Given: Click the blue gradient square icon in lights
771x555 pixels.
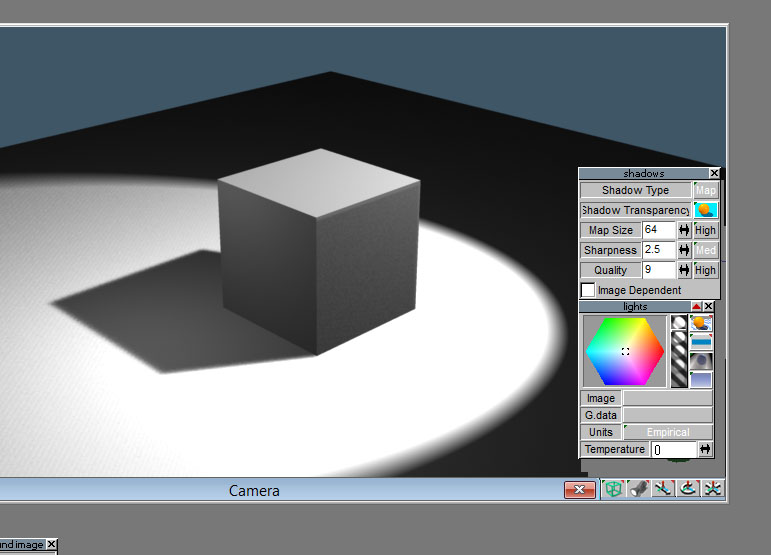Looking at the screenshot, I should click(x=701, y=380).
